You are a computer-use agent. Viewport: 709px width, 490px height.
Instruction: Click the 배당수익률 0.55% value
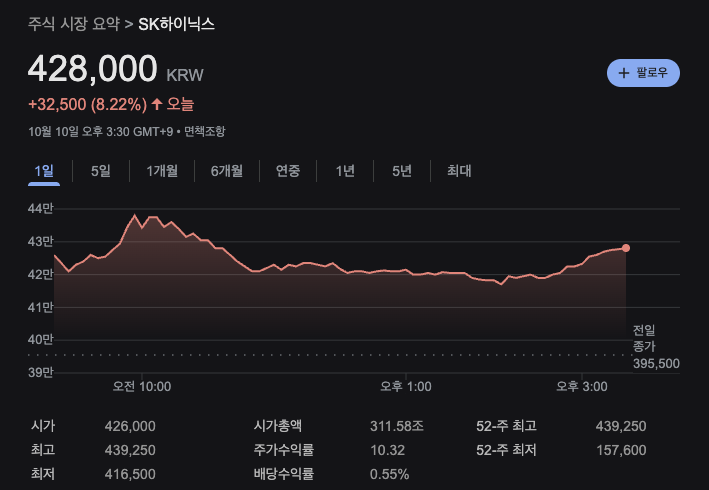pos(390,474)
